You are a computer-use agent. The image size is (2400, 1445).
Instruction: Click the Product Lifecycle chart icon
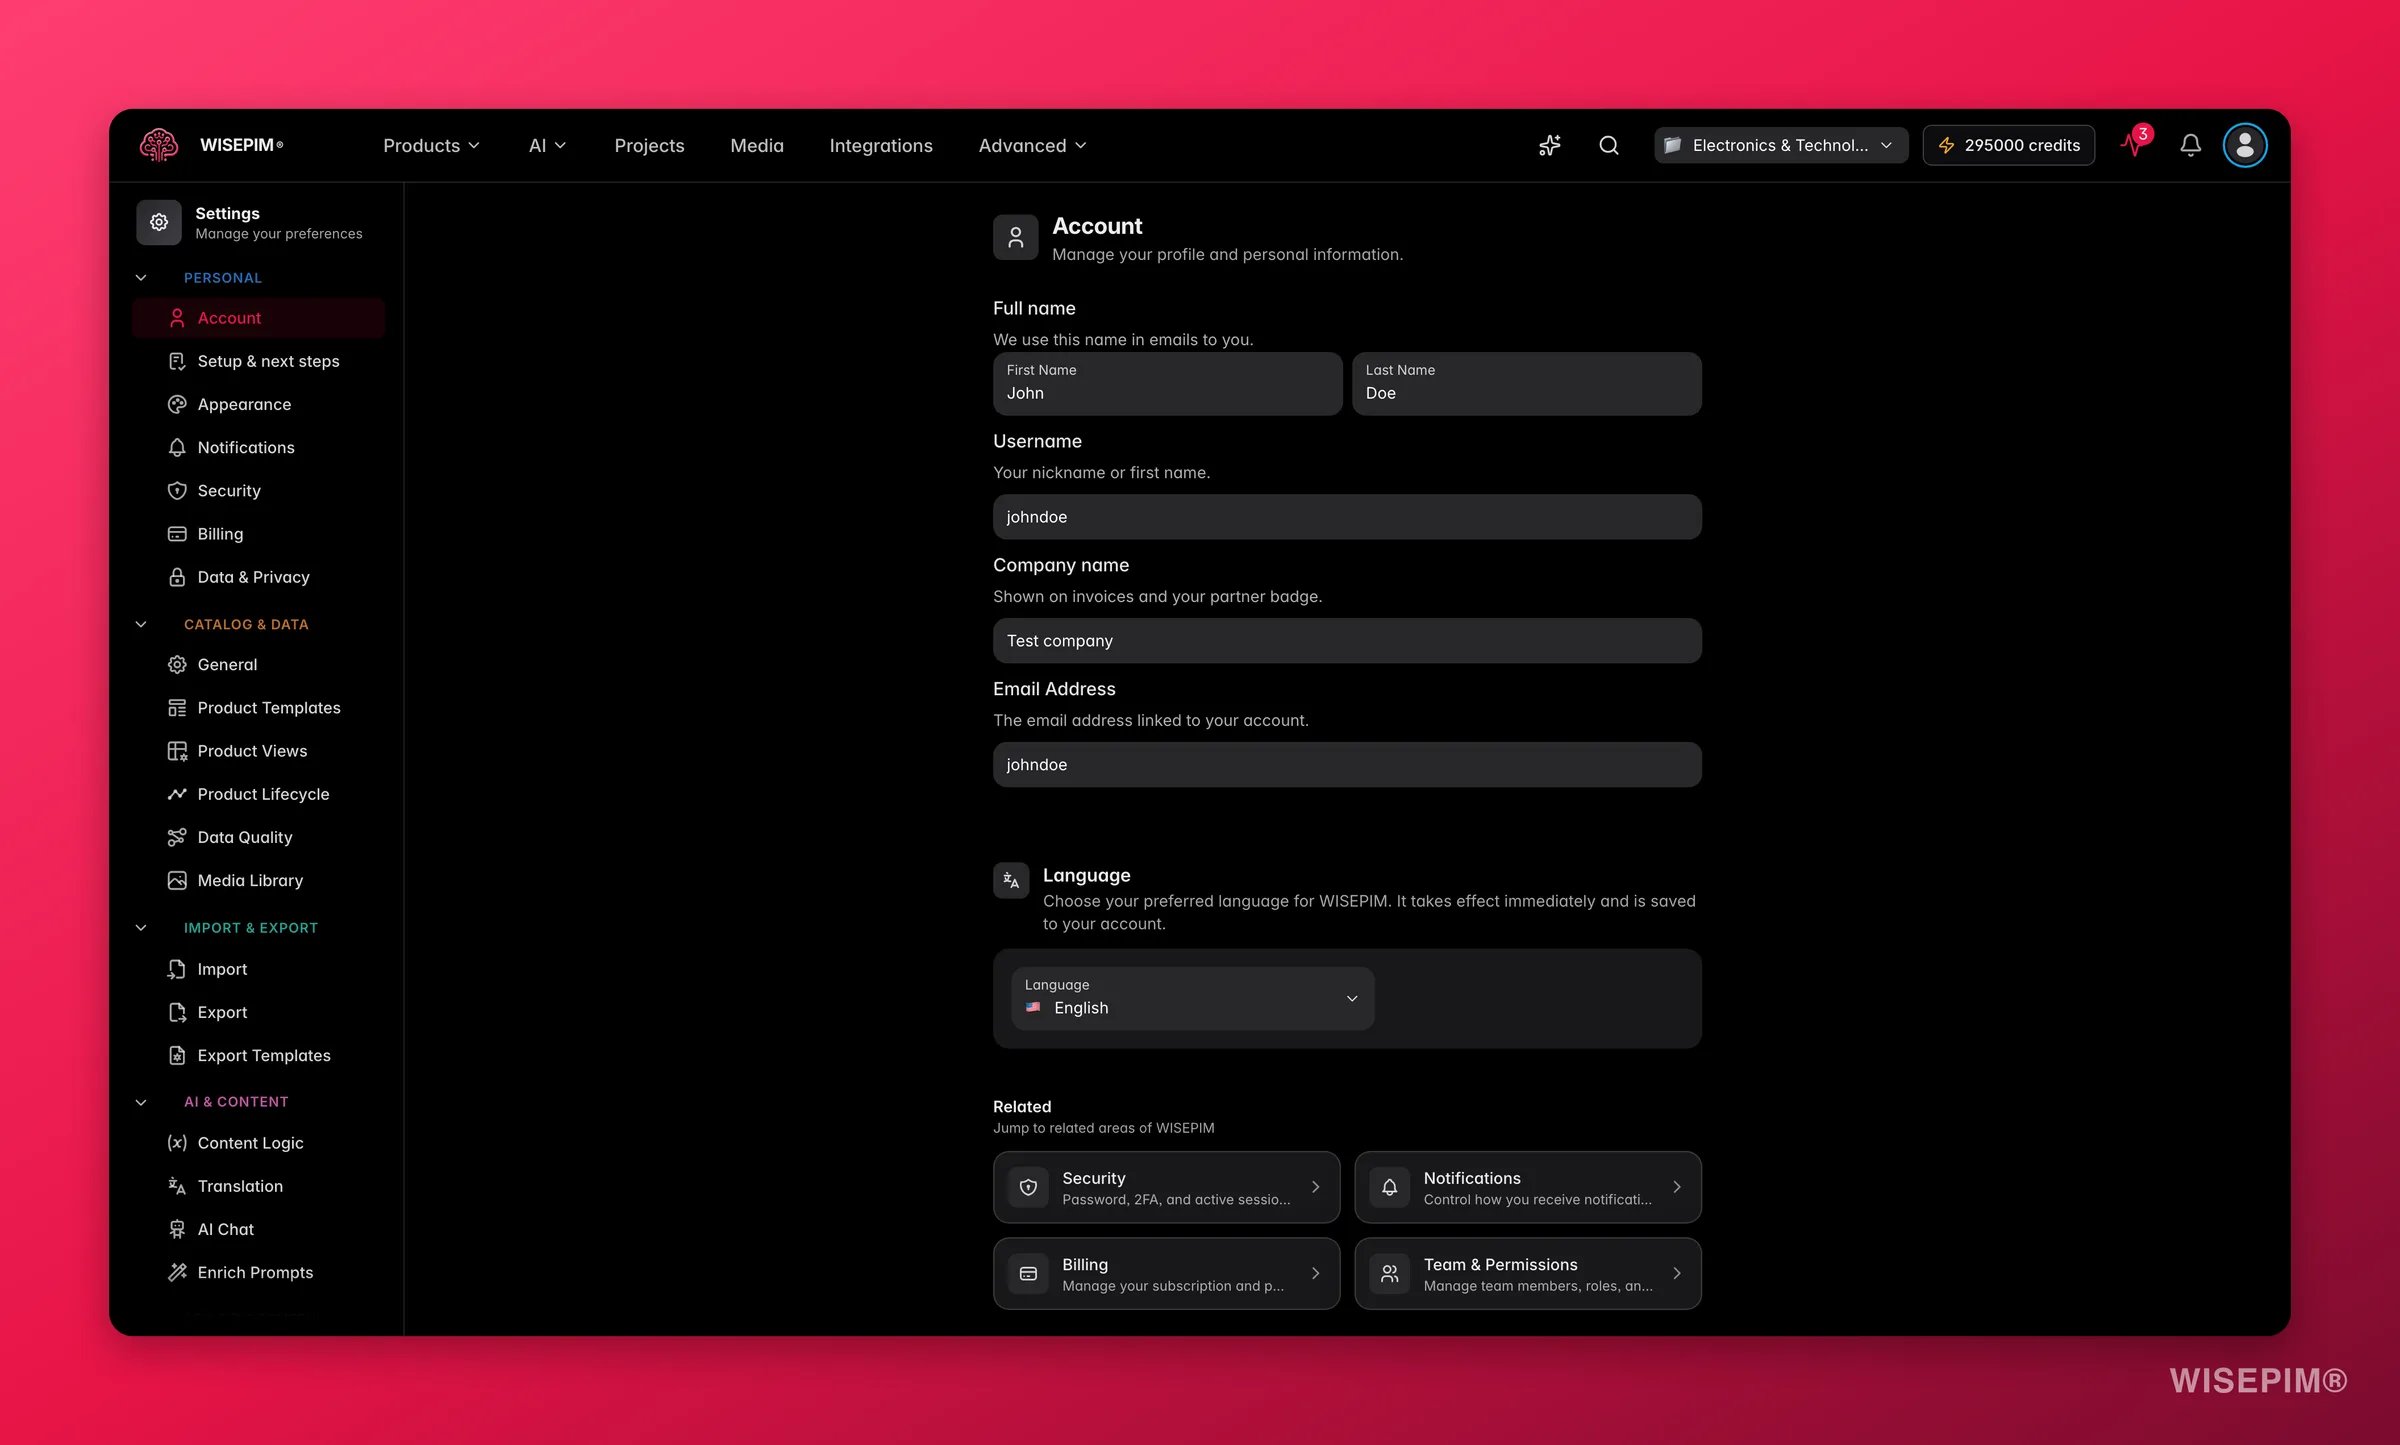pyautogui.click(x=177, y=794)
